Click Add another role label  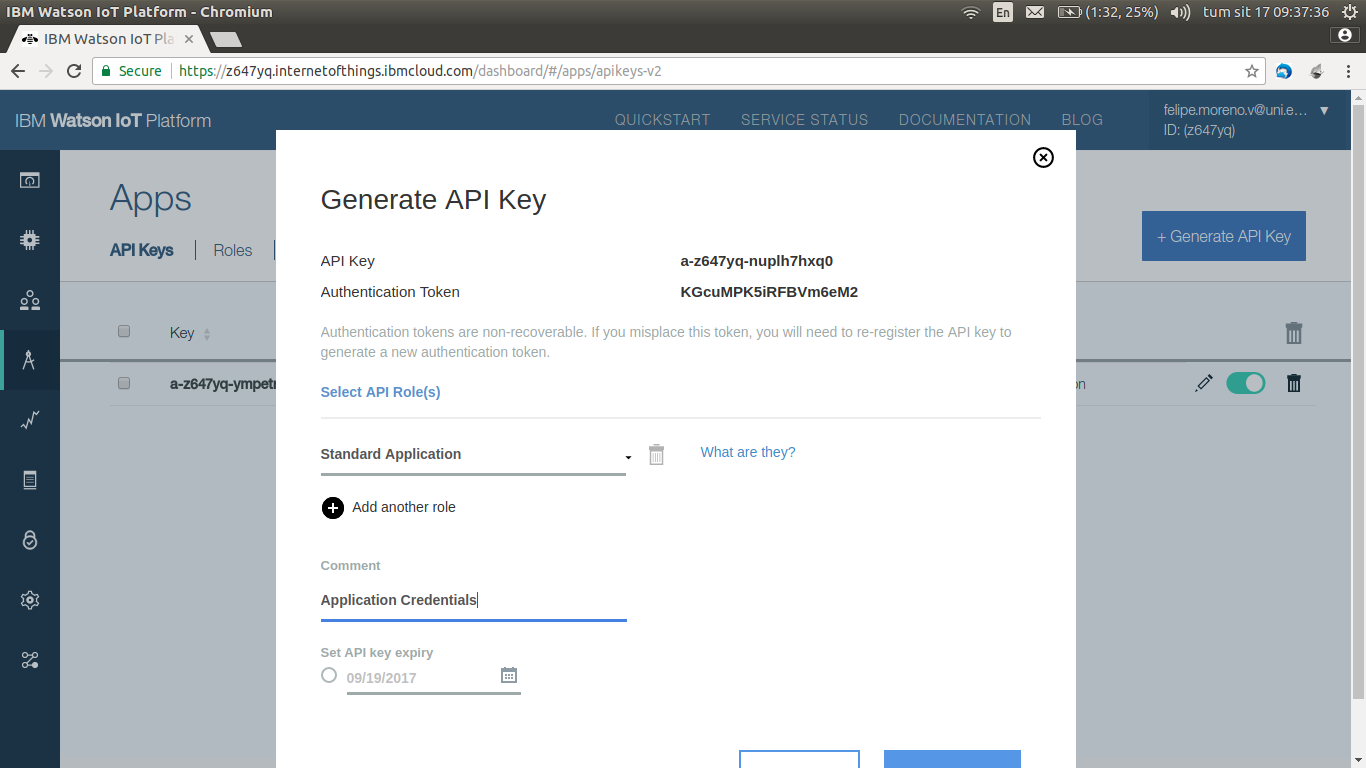[404, 507]
